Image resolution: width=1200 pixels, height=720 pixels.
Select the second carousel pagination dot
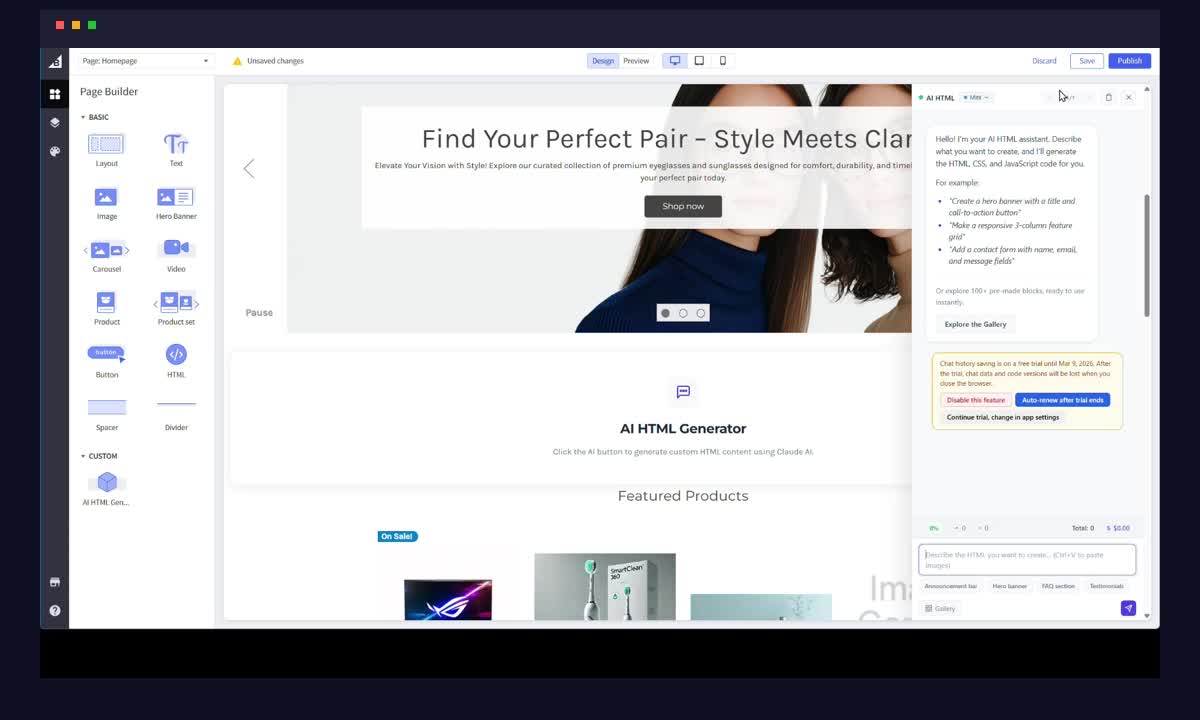tap(683, 313)
